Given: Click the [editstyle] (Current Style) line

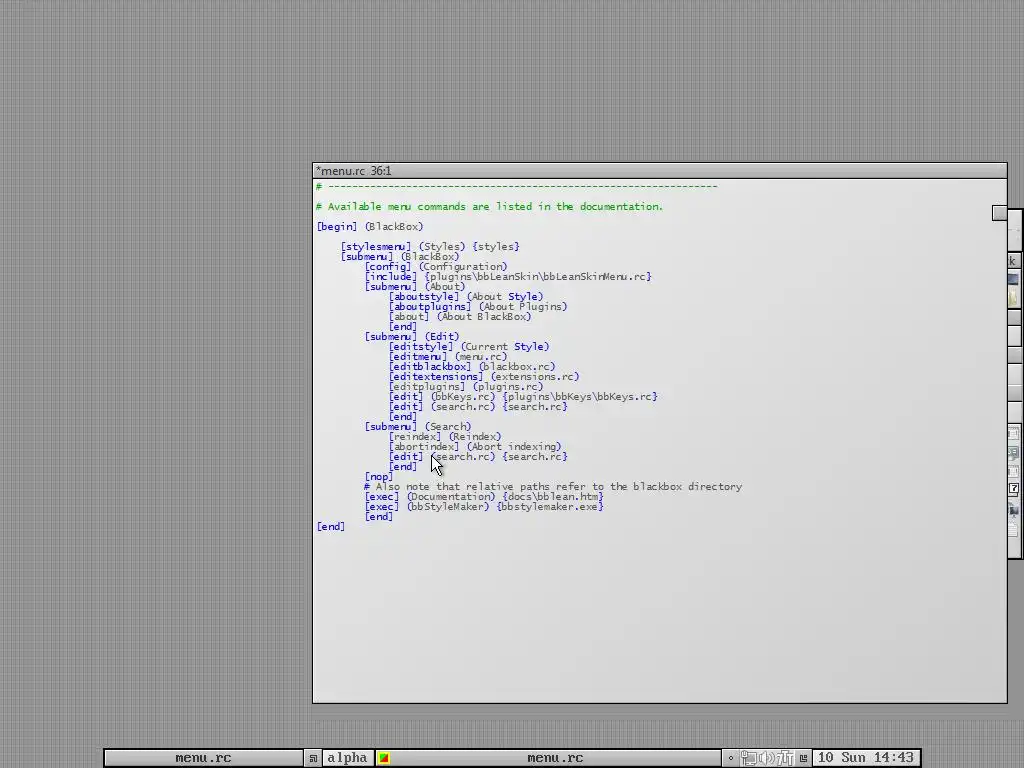Looking at the screenshot, I should [469, 347].
